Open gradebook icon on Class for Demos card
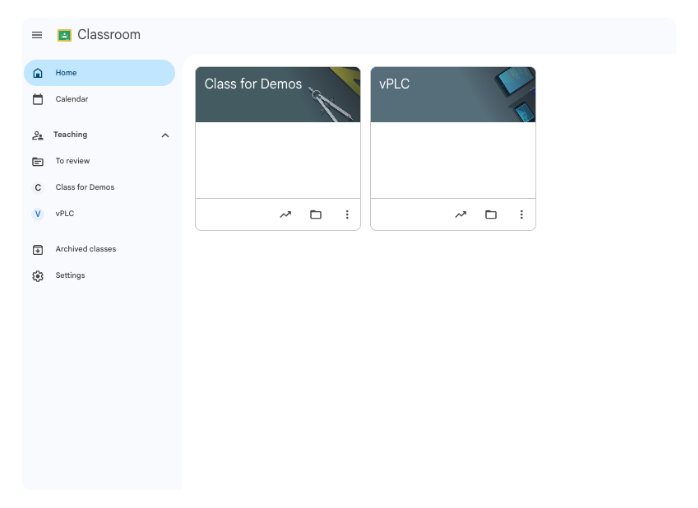The height and width of the screenshot is (508, 698). pos(285,215)
